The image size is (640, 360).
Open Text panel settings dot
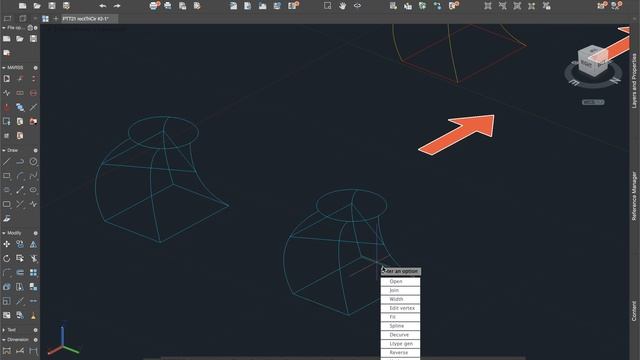[36, 330]
